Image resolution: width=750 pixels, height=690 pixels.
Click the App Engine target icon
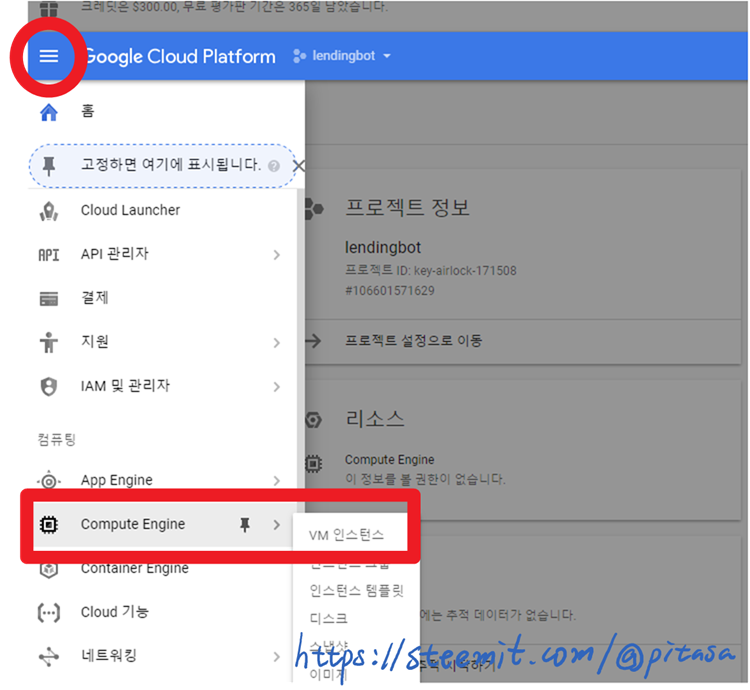(x=49, y=481)
